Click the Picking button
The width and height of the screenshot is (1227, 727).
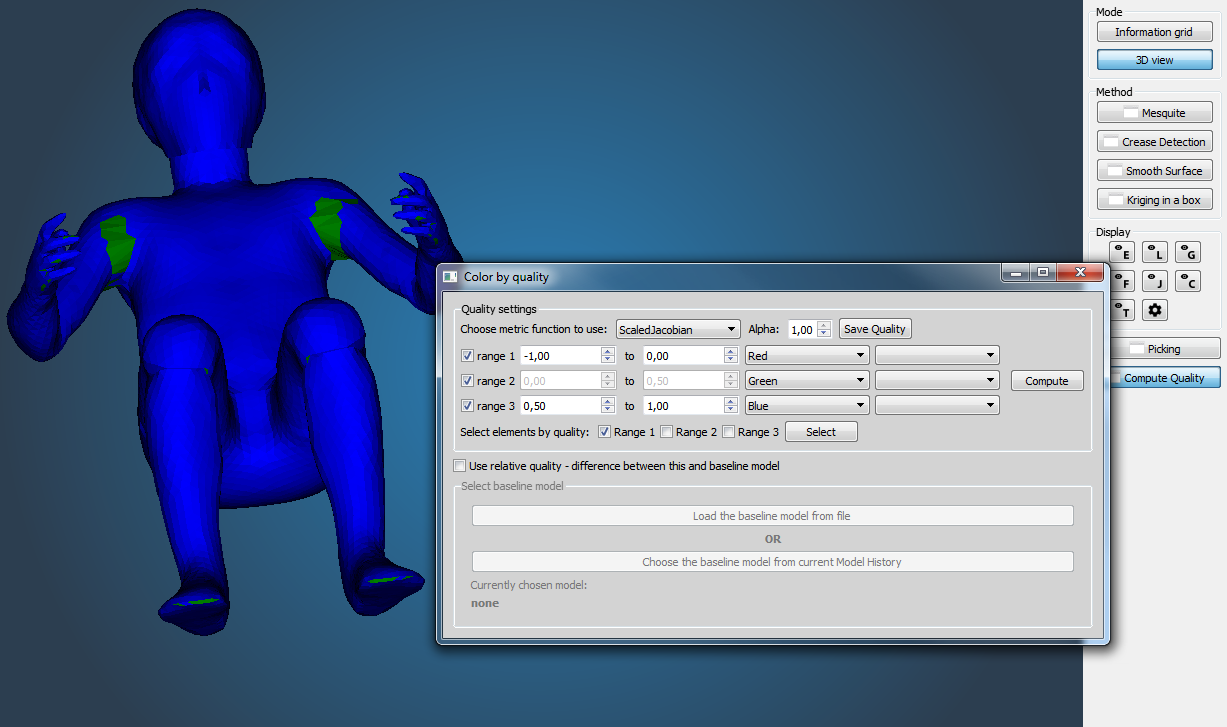1164,349
